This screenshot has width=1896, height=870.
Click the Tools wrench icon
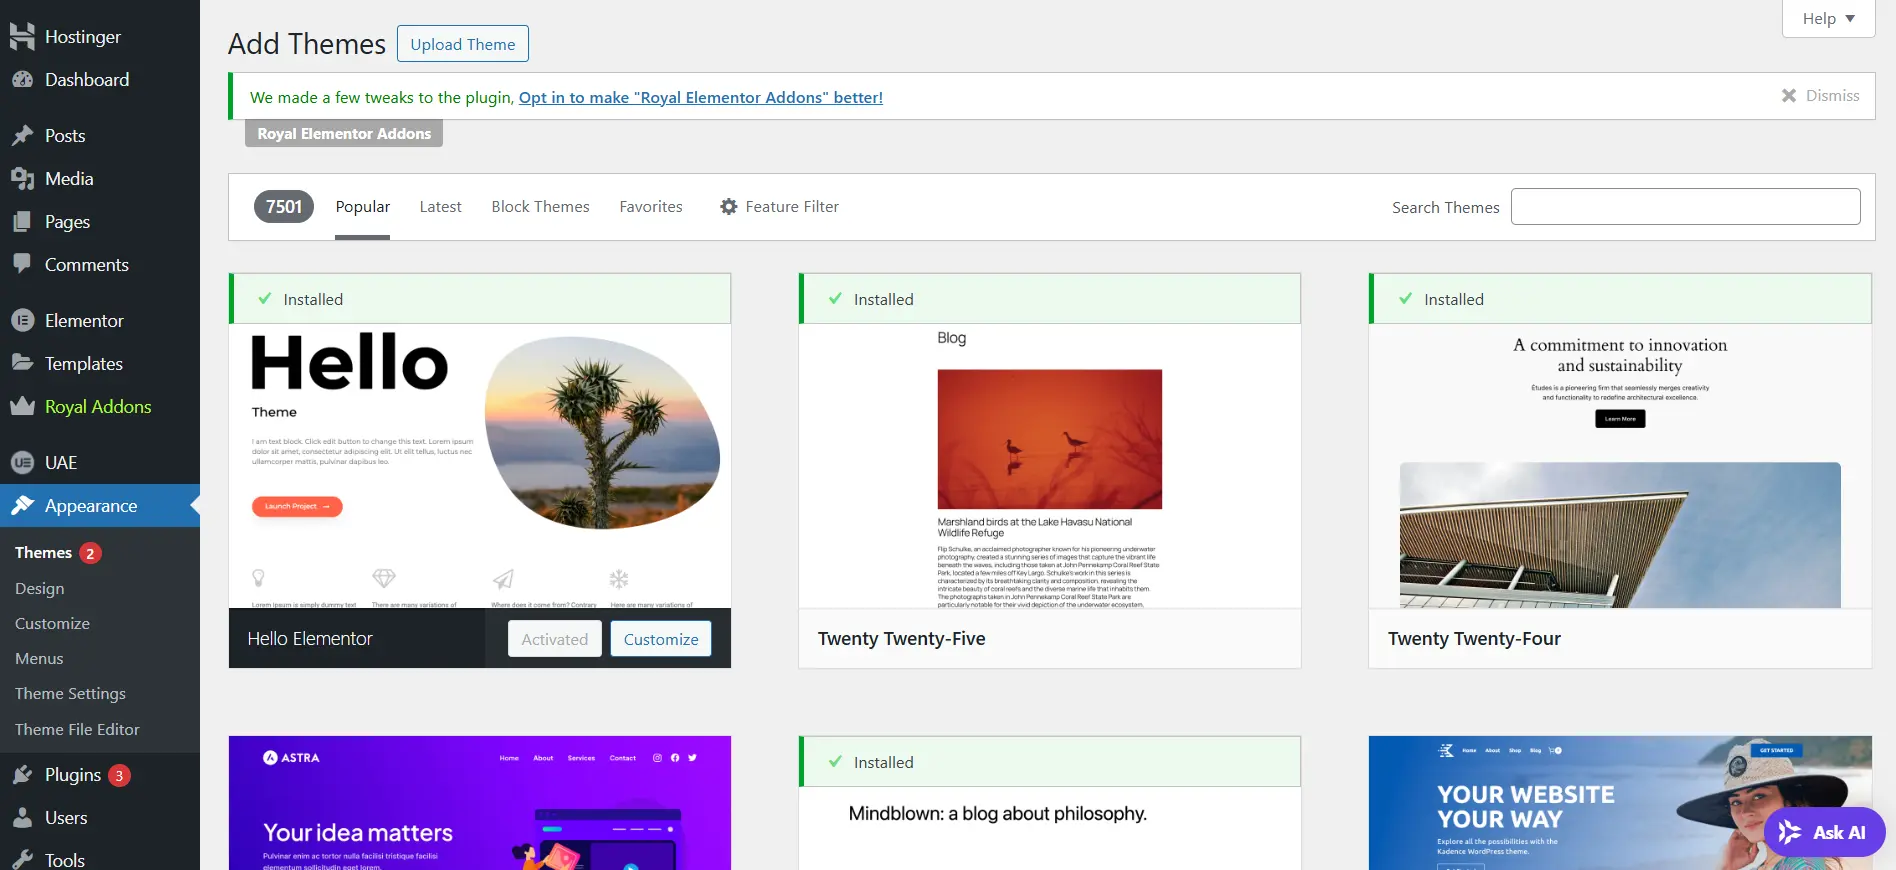[x=22, y=860]
